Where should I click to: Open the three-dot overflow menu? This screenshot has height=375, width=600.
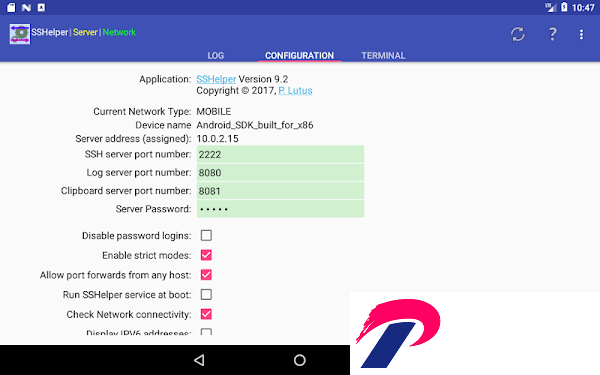tap(581, 34)
